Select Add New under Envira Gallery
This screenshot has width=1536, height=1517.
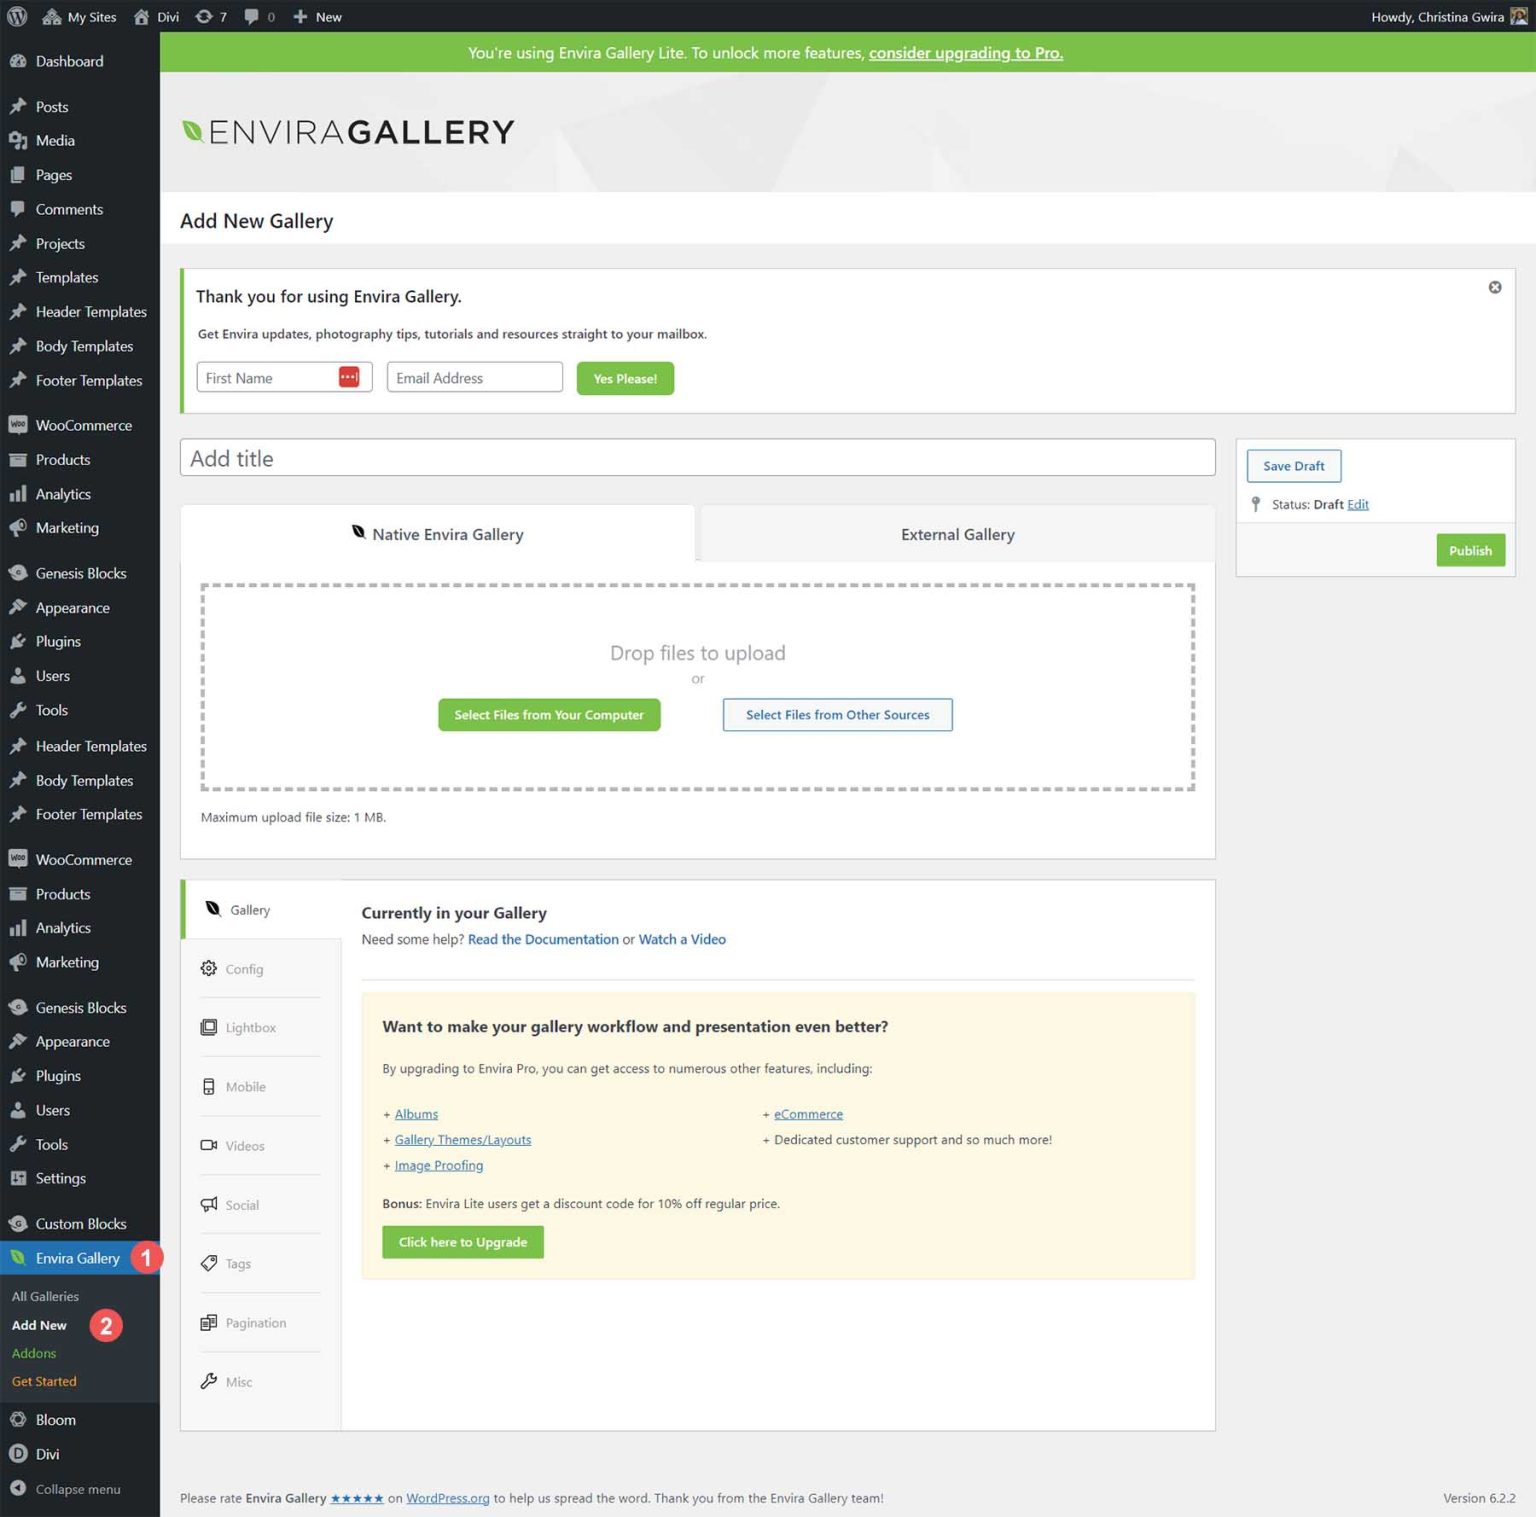tap(39, 1324)
